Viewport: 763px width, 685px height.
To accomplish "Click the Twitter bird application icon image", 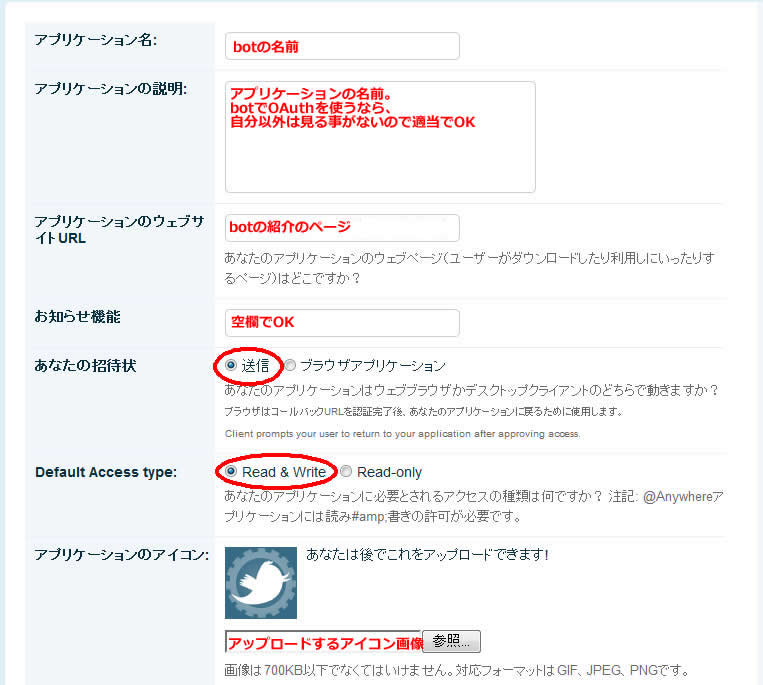I will click(x=261, y=583).
